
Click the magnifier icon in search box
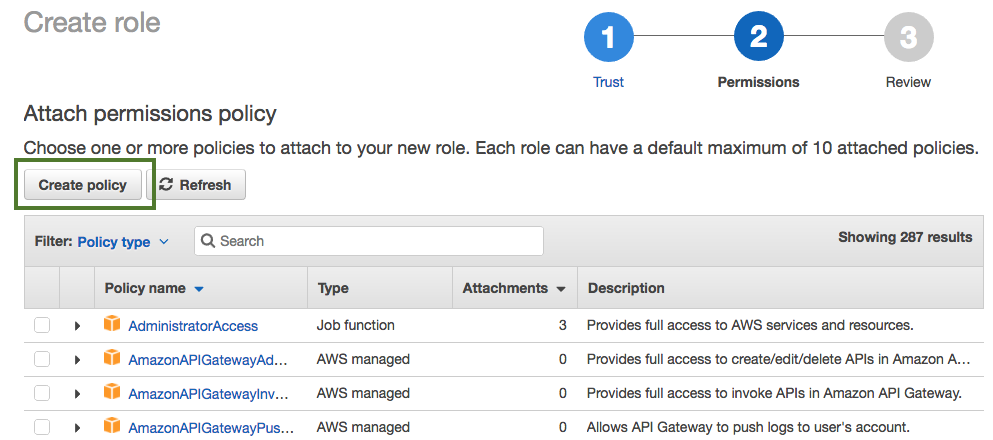pyautogui.click(x=208, y=241)
